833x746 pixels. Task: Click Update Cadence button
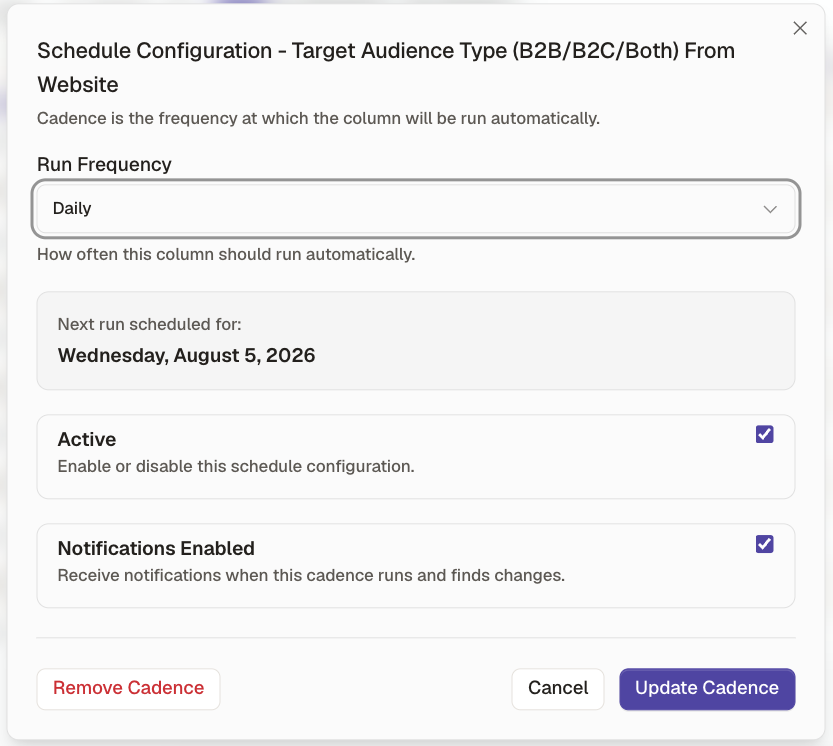pos(707,689)
